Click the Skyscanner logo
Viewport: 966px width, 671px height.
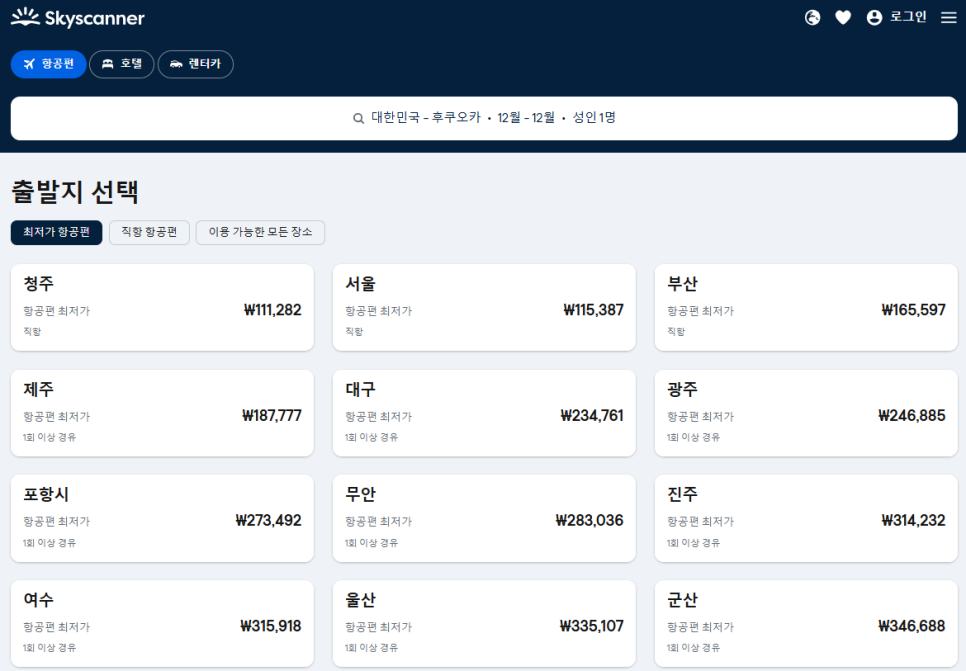point(78,18)
